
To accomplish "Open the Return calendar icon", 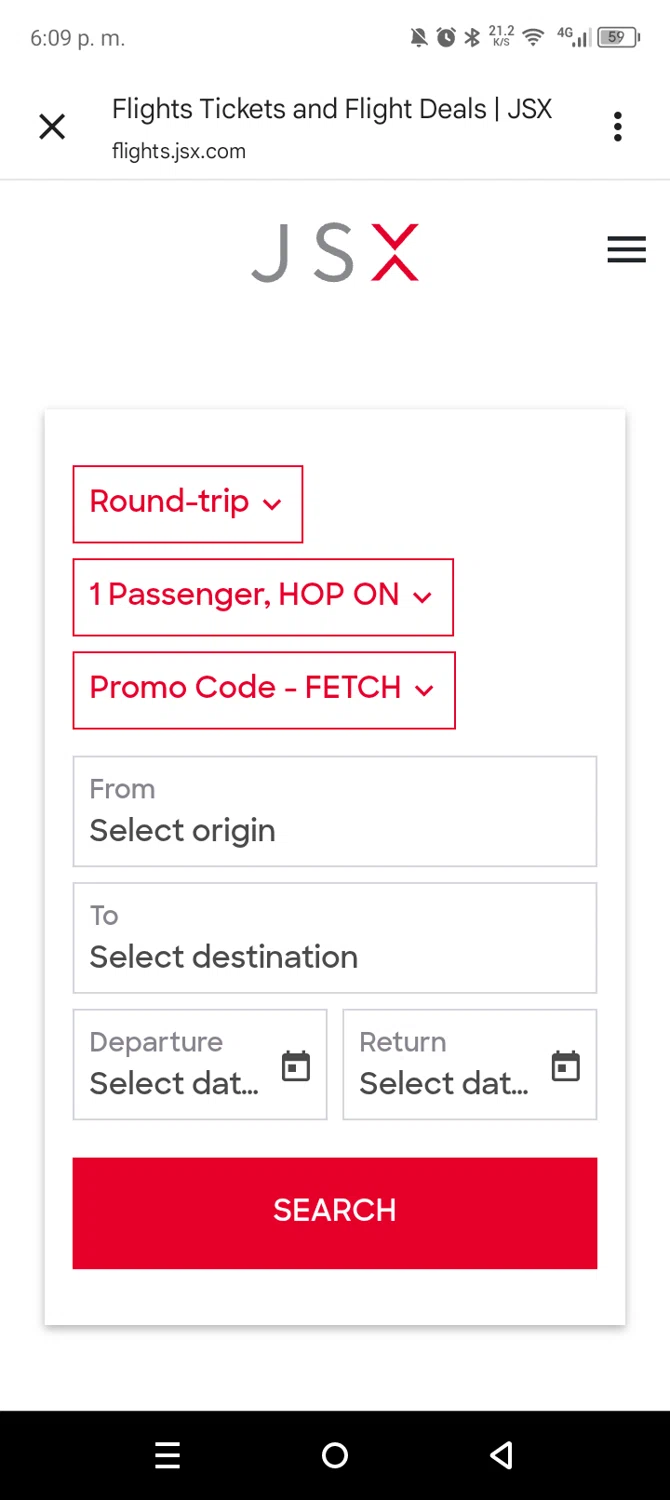I will tap(566, 1066).
